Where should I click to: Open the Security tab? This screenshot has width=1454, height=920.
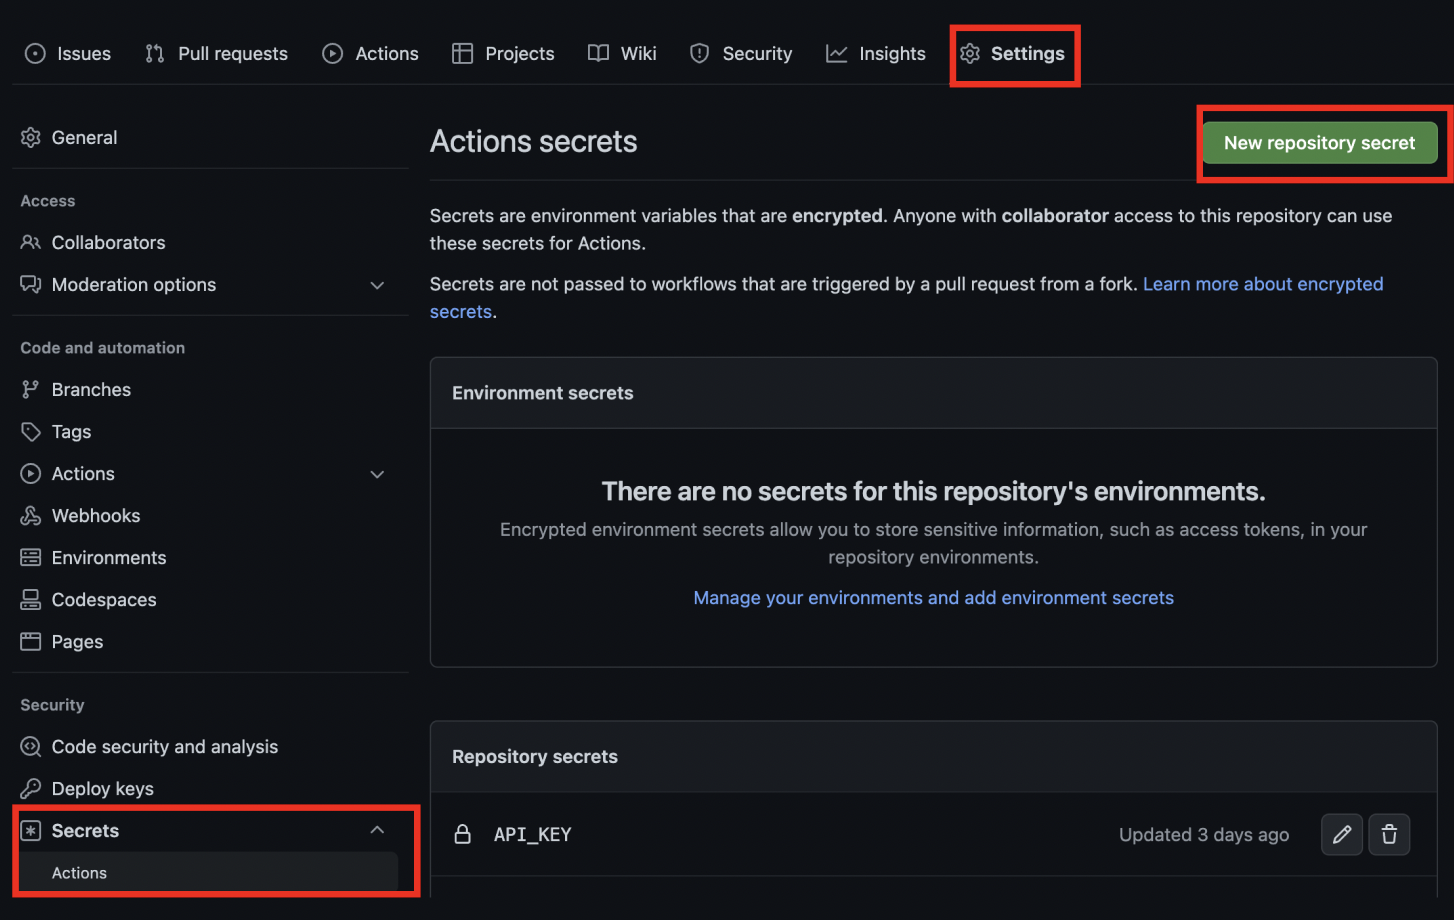(x=741, y=53)
